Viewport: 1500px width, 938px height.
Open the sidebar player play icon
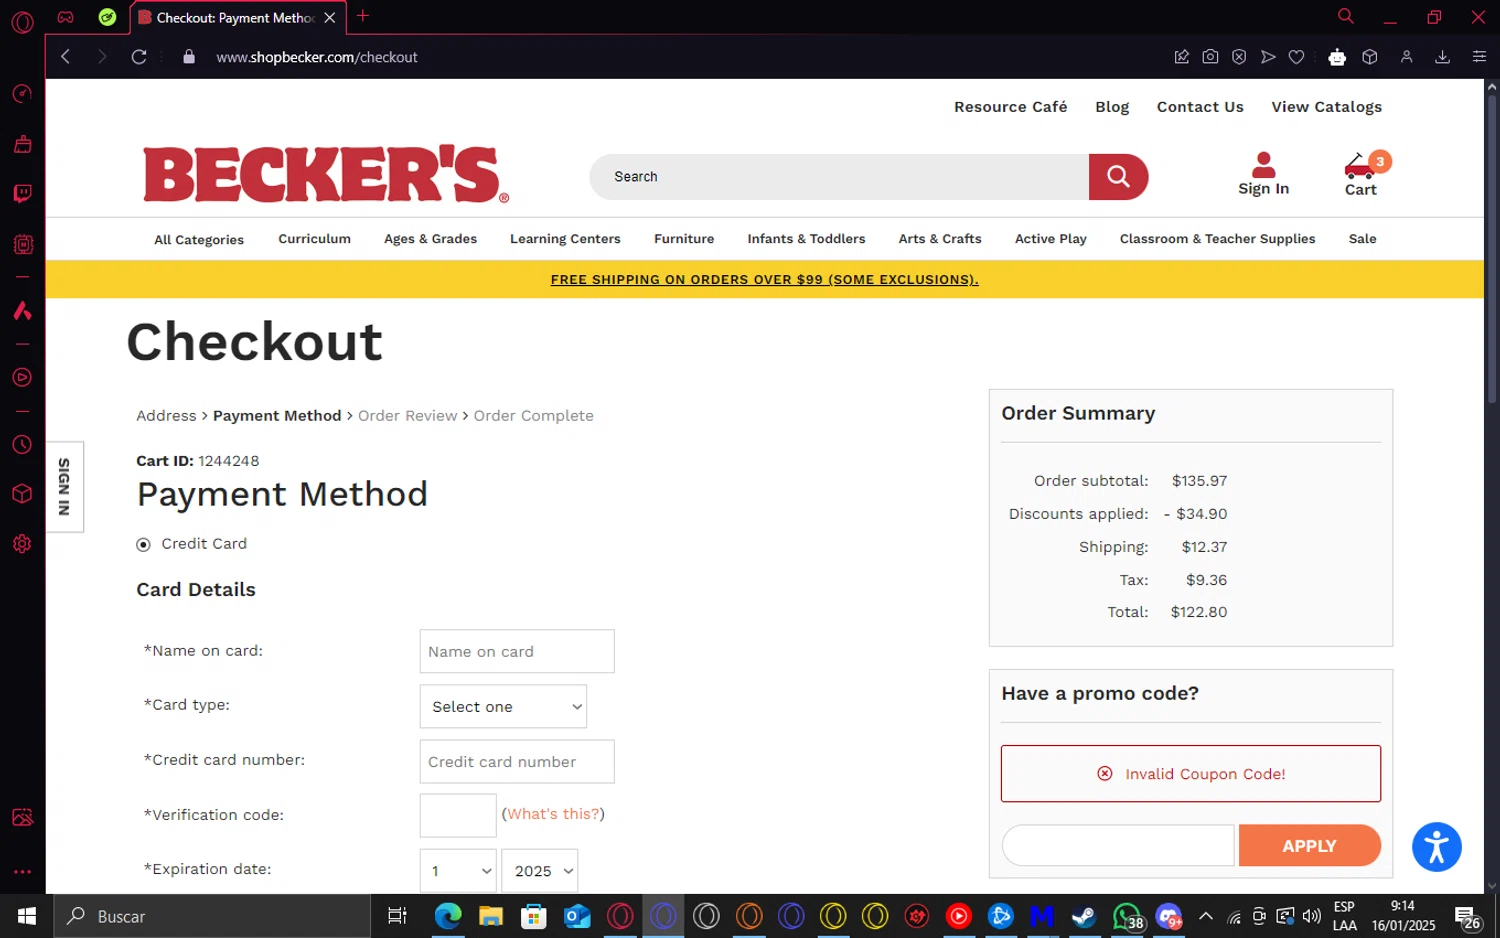click(22, 378)
